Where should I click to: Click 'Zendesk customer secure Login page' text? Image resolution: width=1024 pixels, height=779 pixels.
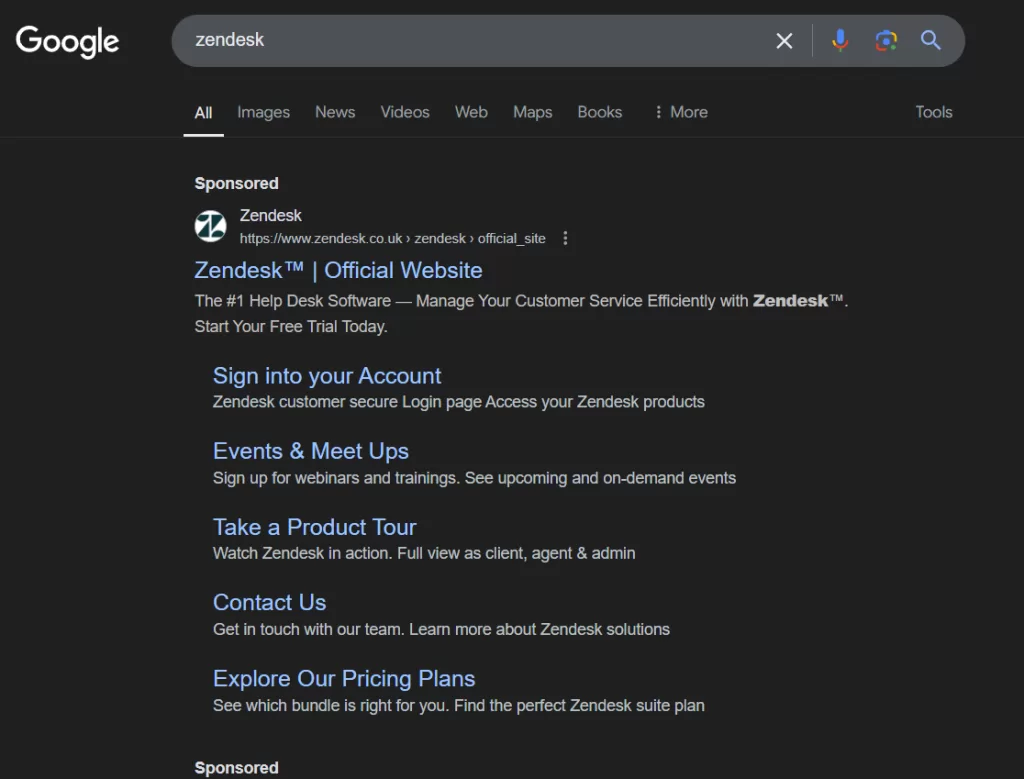click(458, 402)
